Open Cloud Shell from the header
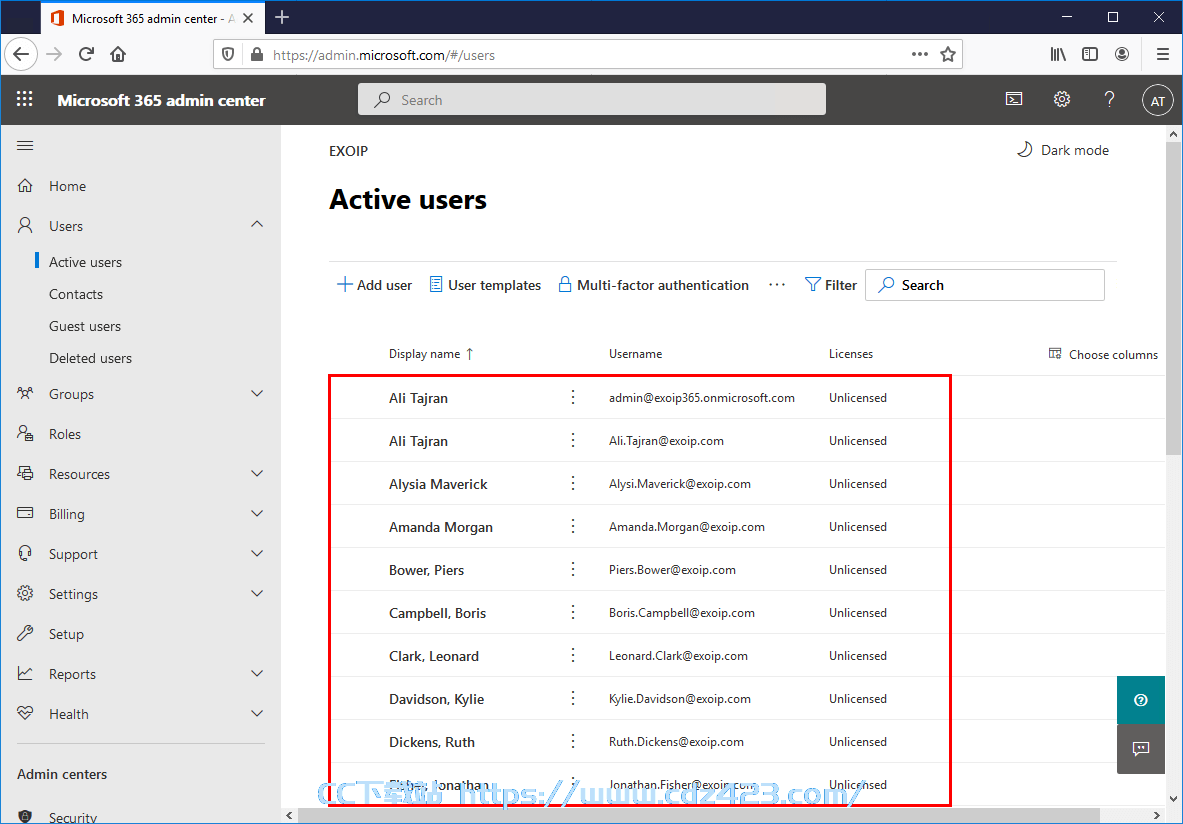This screenshot has height=824, width=1183. pyautogui.click(x=1014, y=100)
